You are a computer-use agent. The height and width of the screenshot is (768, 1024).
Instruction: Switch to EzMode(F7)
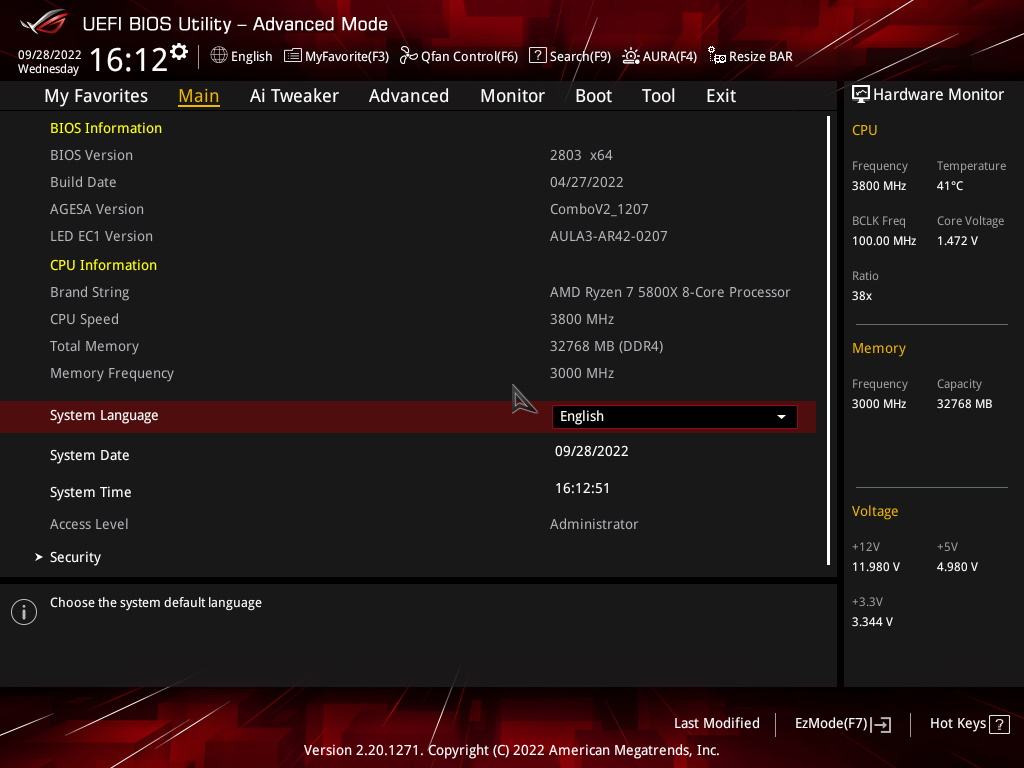842,724
